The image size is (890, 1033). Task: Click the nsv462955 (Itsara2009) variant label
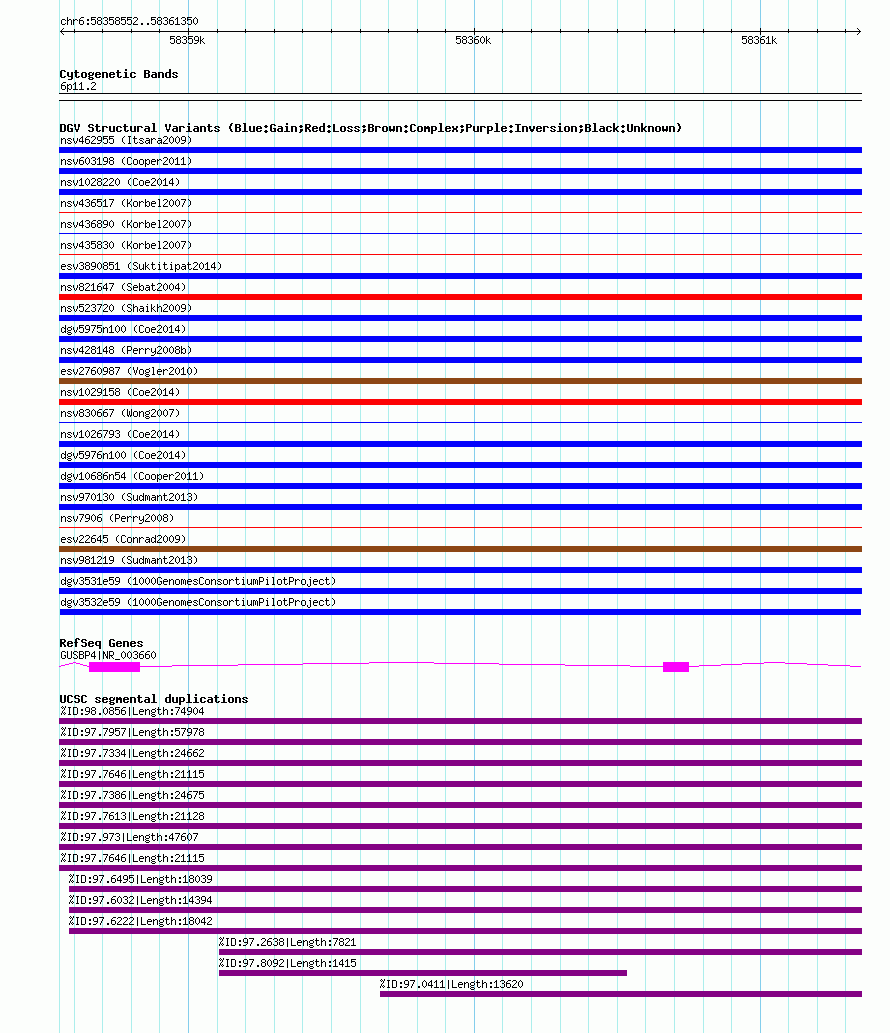coord(126,140)
